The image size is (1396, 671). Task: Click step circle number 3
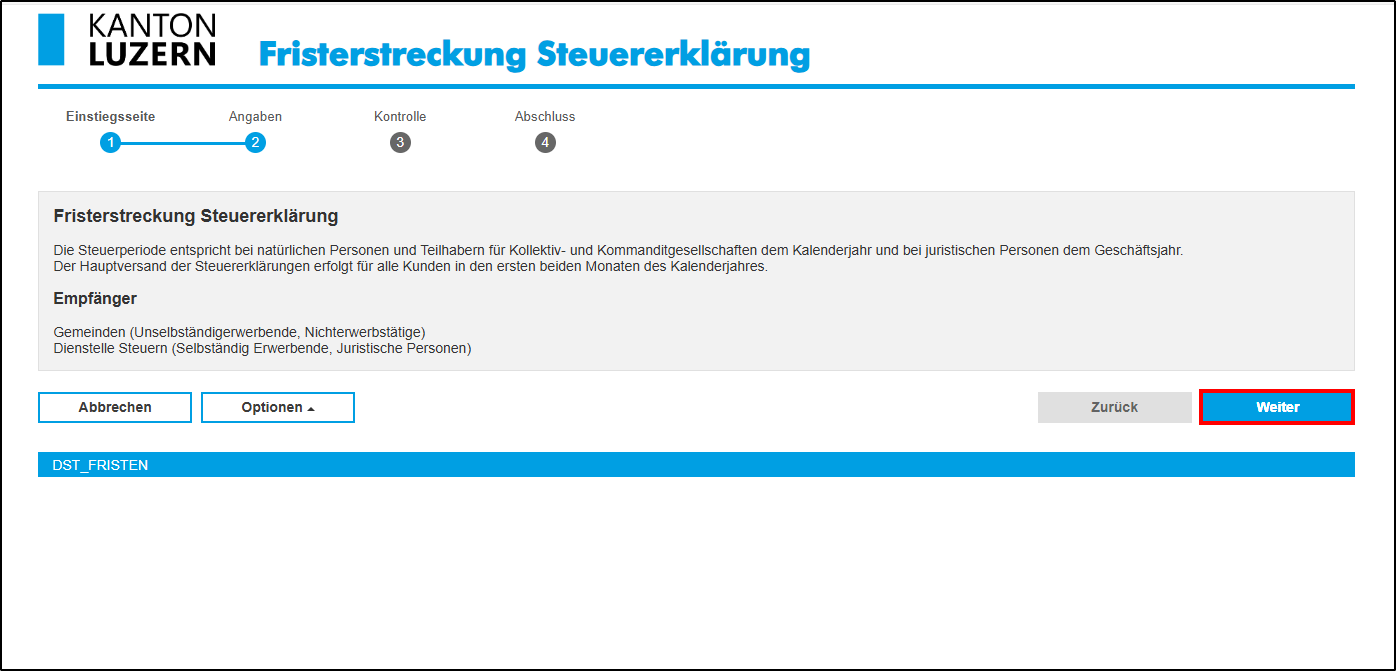(x=400, y=143)
